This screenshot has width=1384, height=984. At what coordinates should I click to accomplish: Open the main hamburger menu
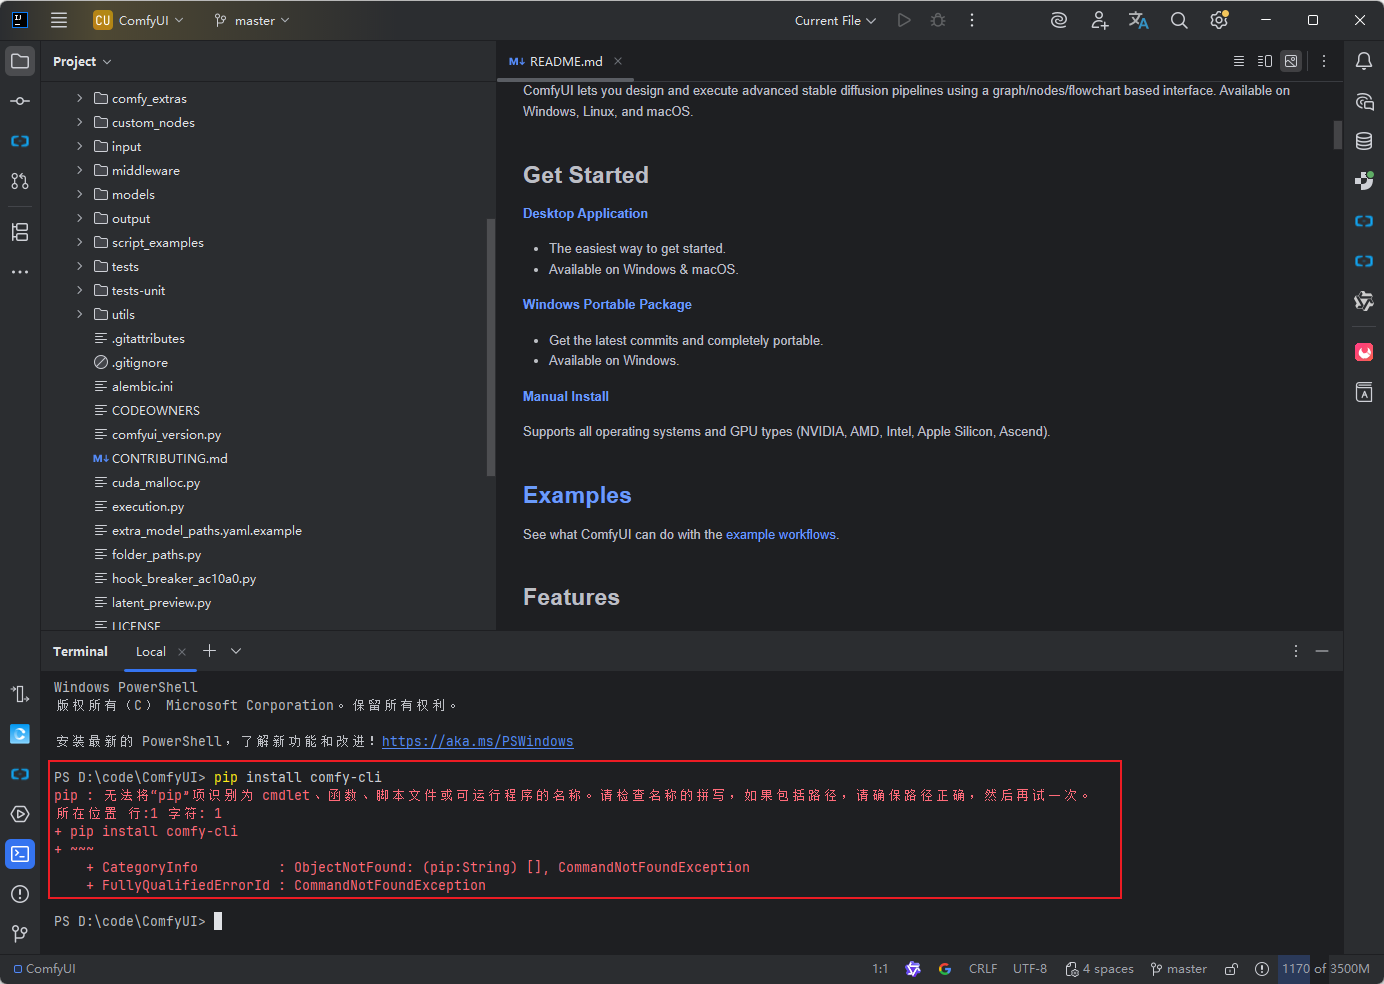tap(59, 20)
